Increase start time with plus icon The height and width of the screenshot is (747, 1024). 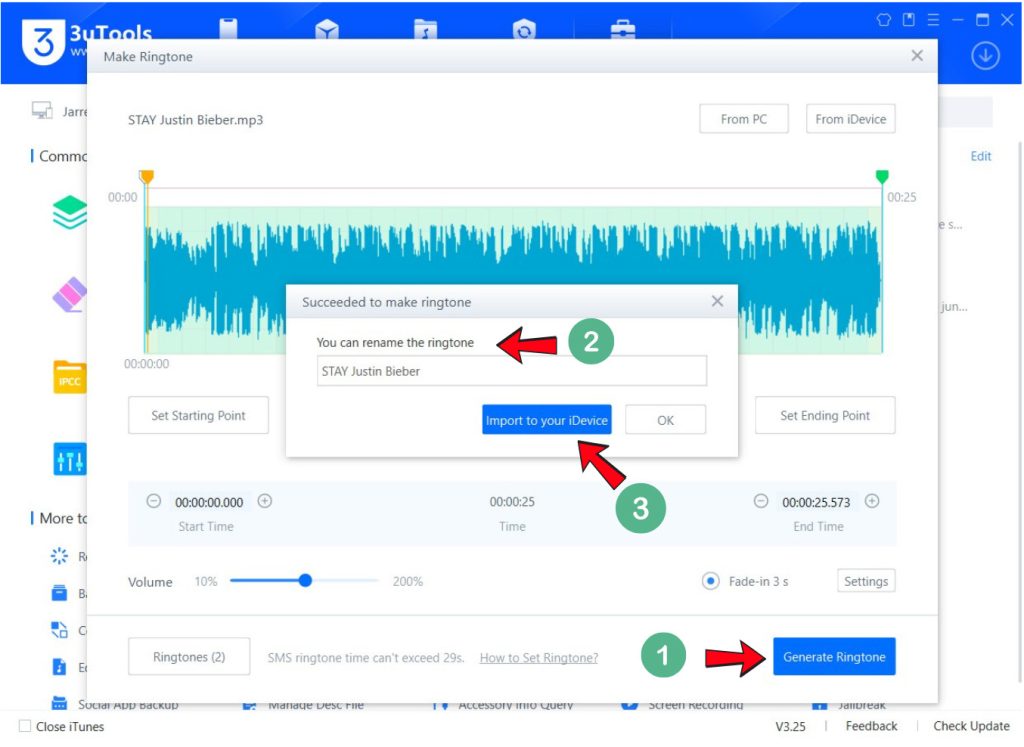click(264, 501)
